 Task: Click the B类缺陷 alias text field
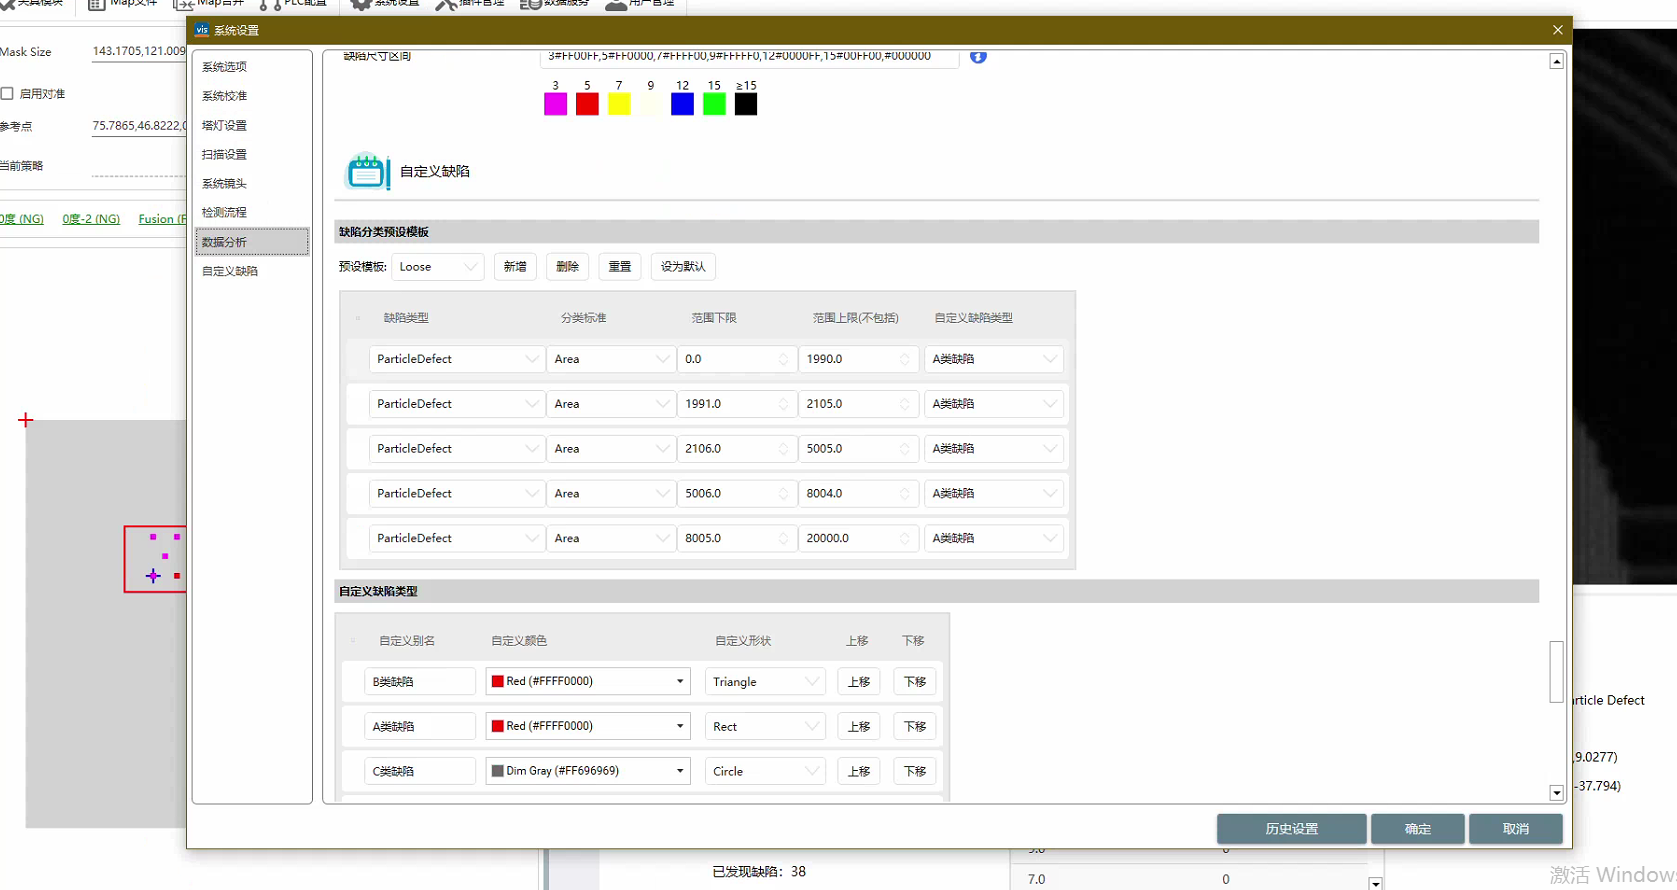click(x=420, y=682)
